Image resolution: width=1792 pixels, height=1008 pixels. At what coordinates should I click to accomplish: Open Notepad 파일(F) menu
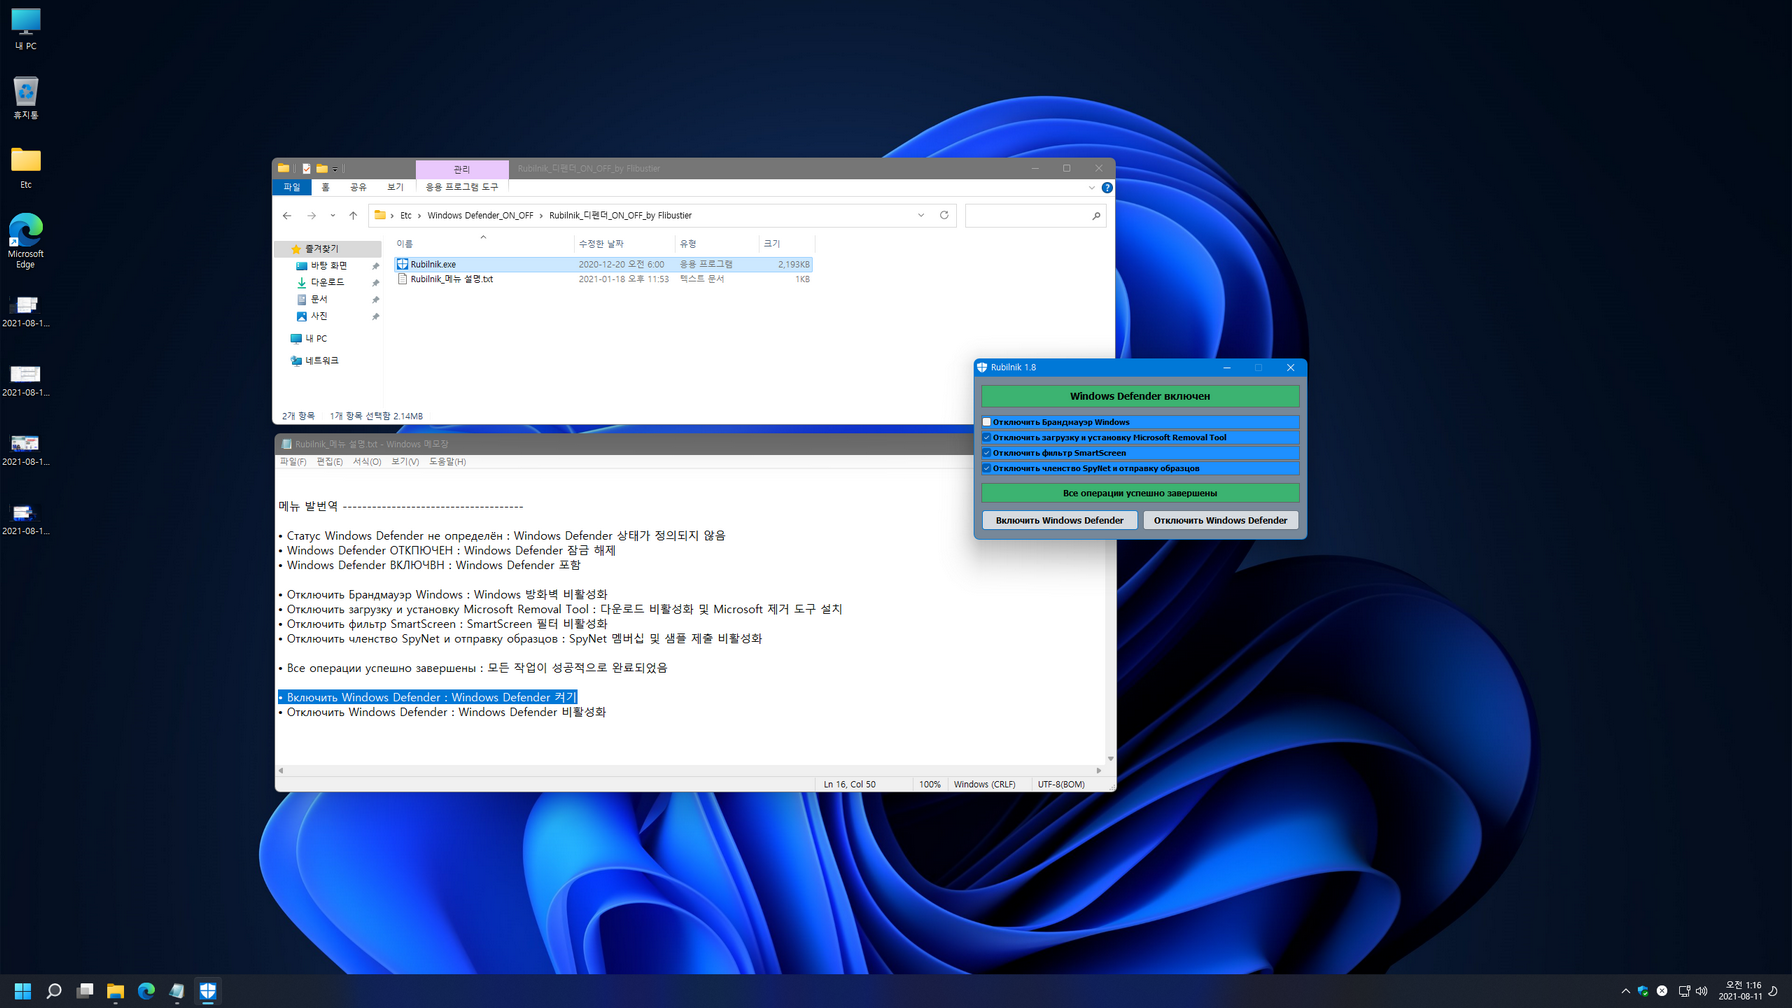[293, 461]
